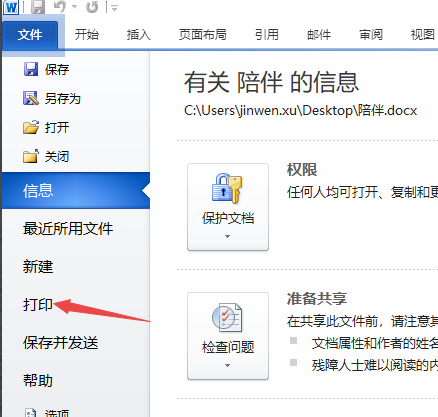Click the 打开 folder icon

[31, 127]
